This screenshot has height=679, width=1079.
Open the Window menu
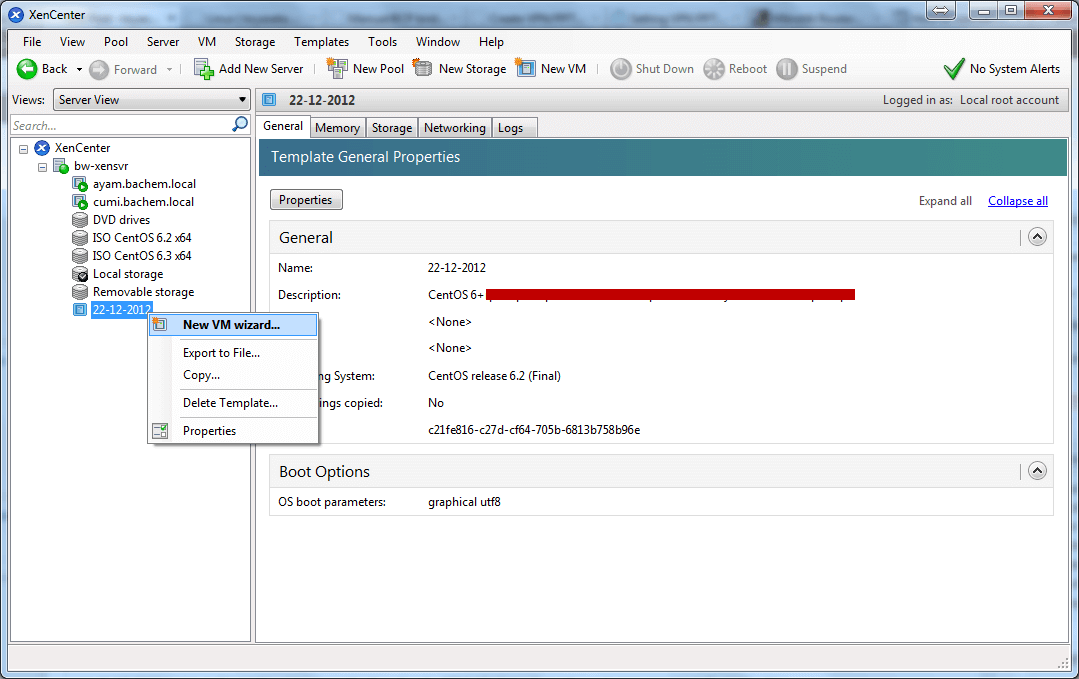(438, 42)
